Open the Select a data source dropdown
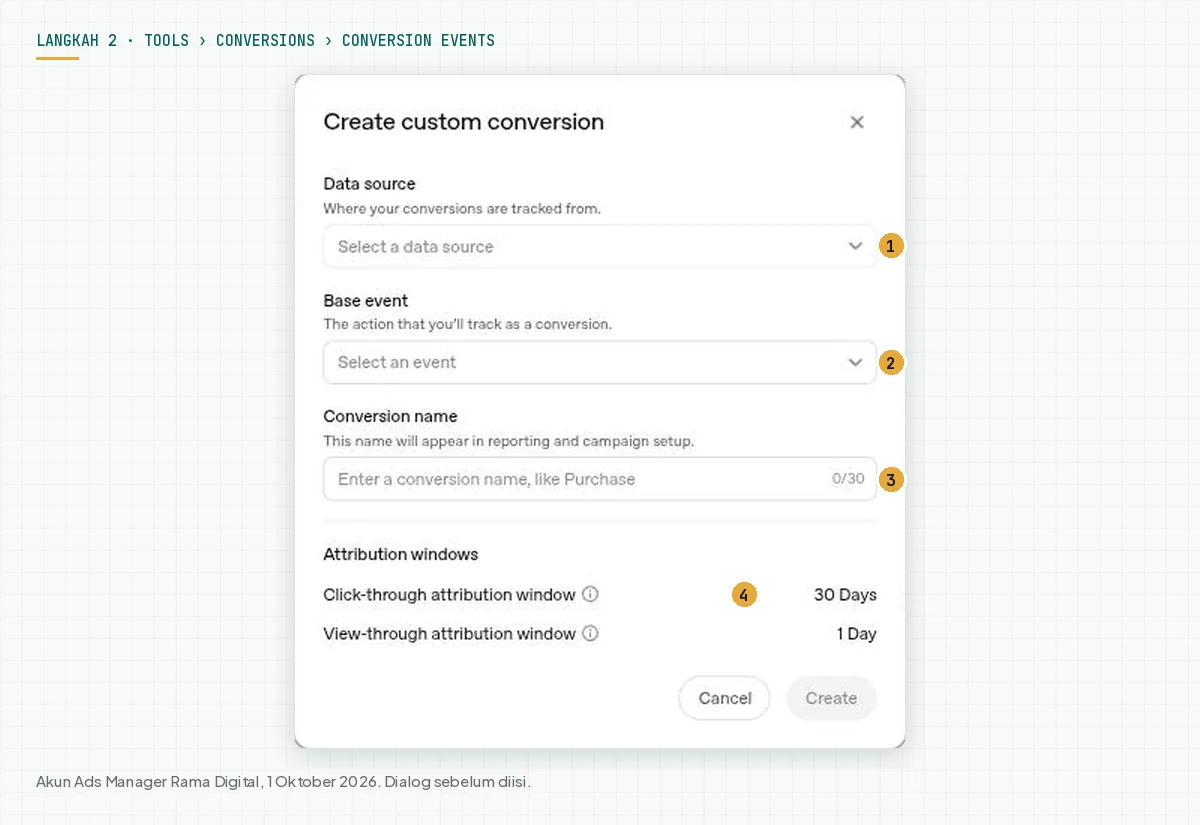 [x=600, y=246]
